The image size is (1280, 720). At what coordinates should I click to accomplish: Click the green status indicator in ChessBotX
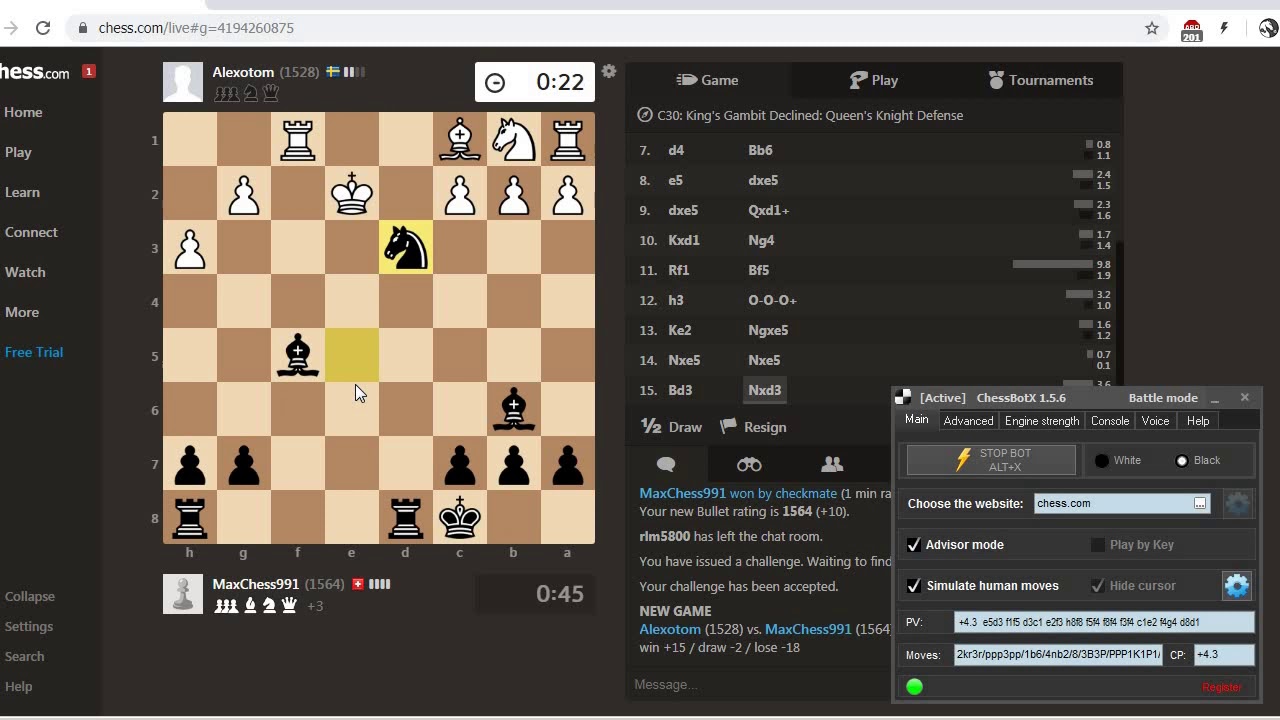pyautogui.click(x=914, y=686)
